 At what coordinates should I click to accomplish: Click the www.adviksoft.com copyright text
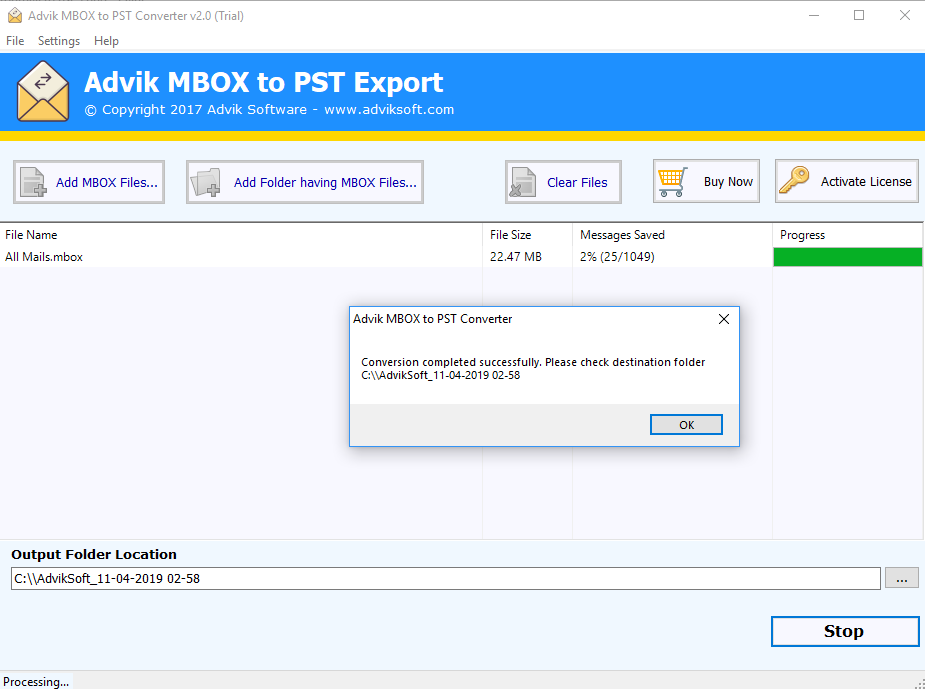point(389,110)
